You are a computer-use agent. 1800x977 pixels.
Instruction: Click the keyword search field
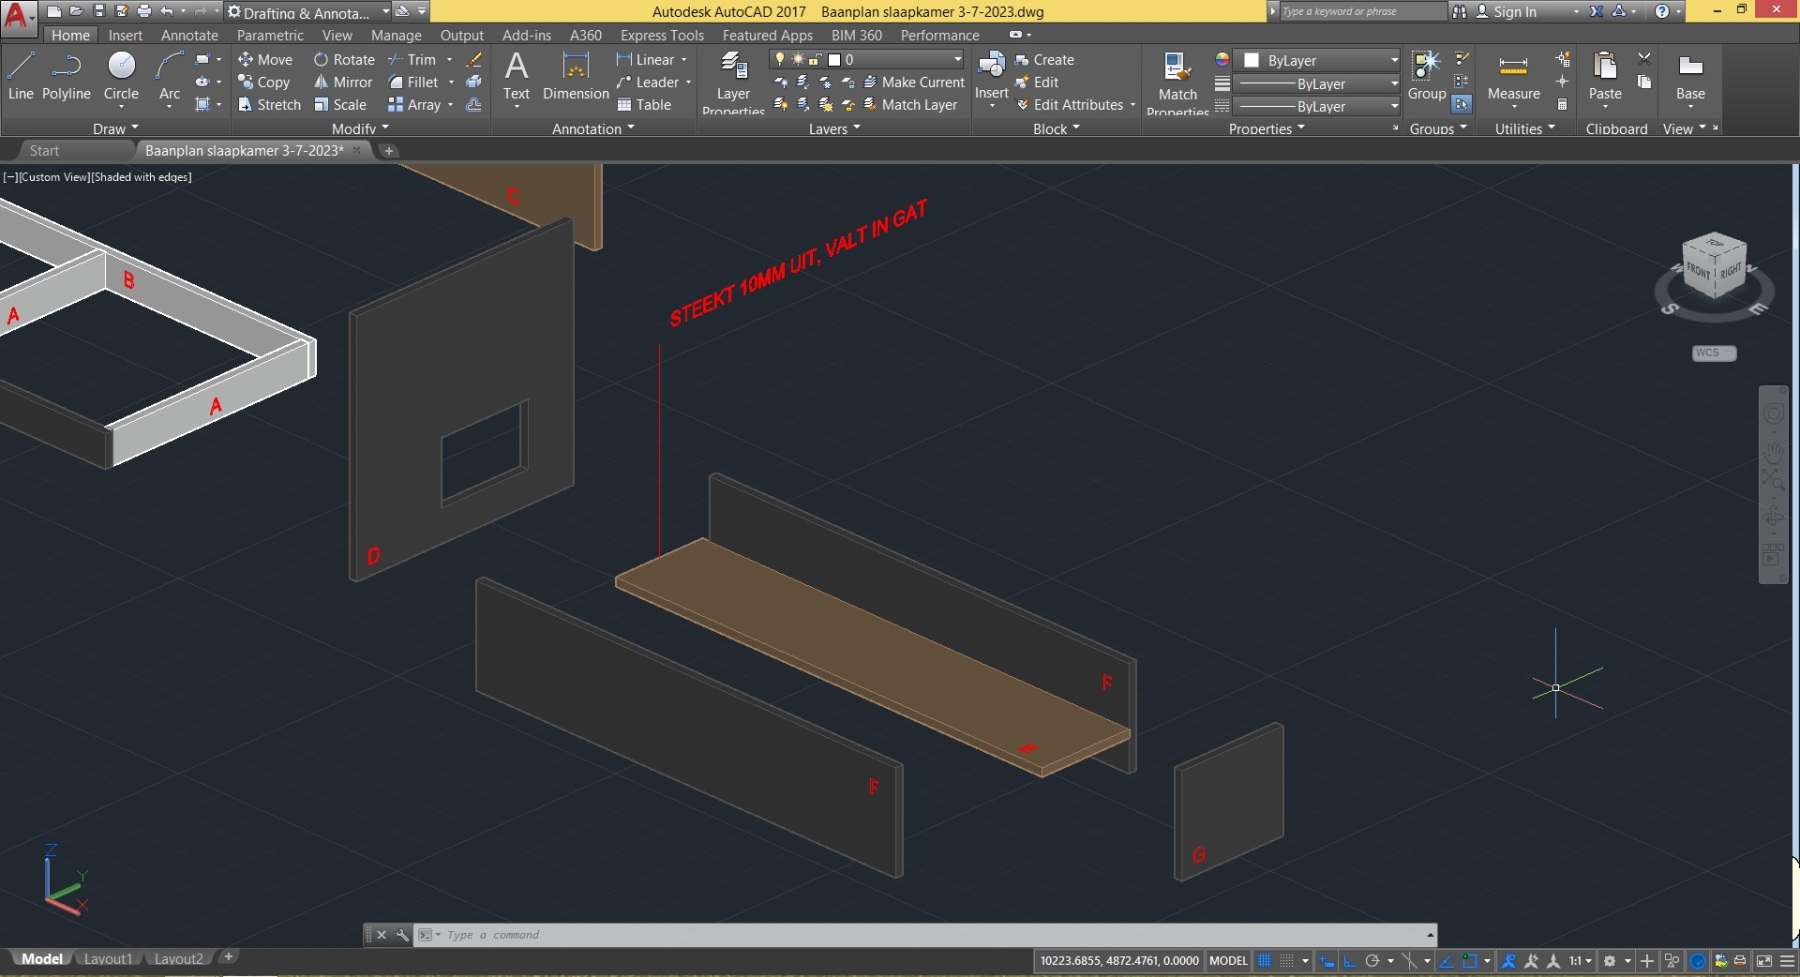[1362, 12]
